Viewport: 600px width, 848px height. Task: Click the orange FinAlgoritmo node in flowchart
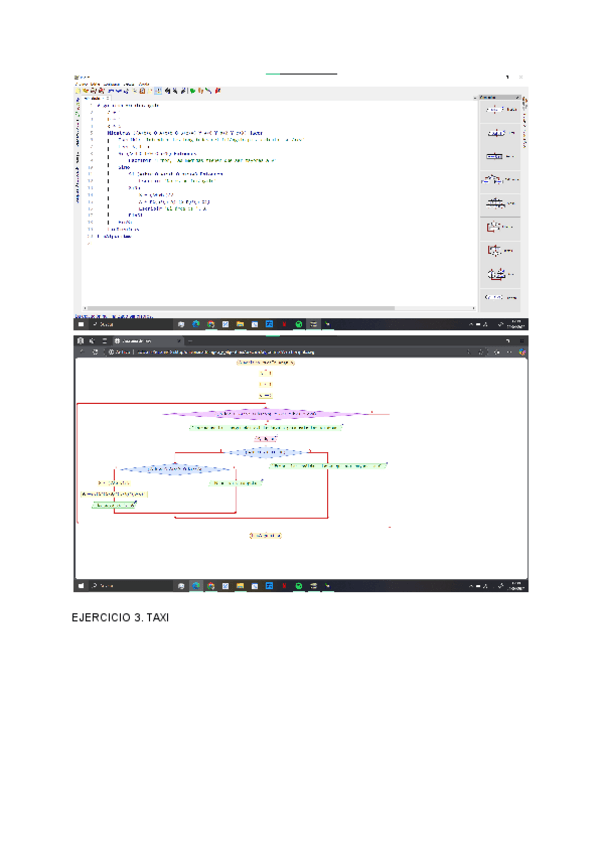click(266, 536)
